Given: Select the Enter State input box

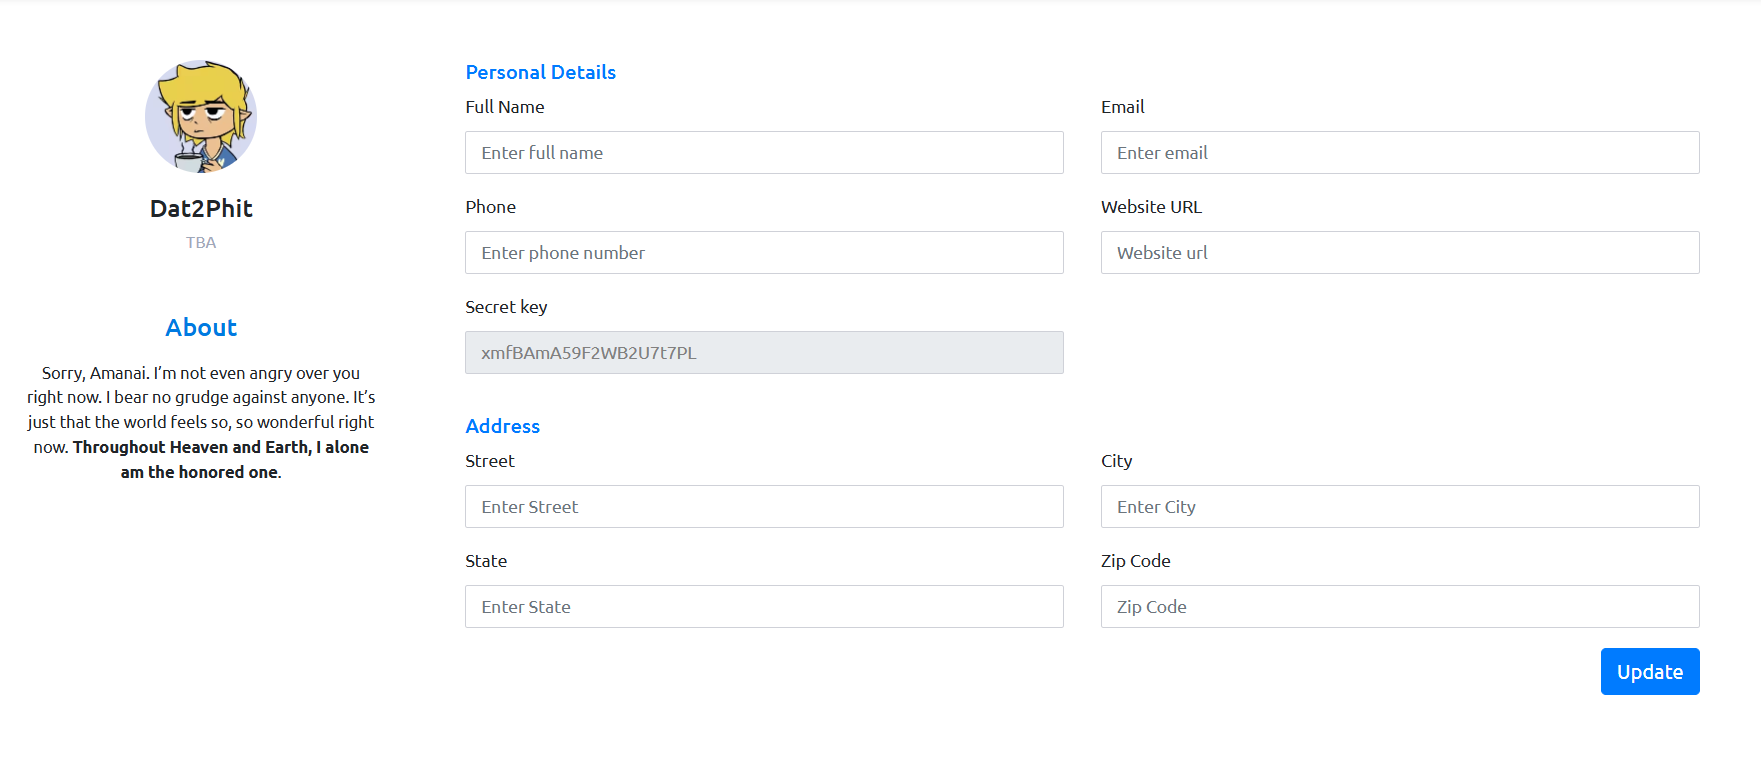Looking at the screenshot, I should click(x=764, y=607).
